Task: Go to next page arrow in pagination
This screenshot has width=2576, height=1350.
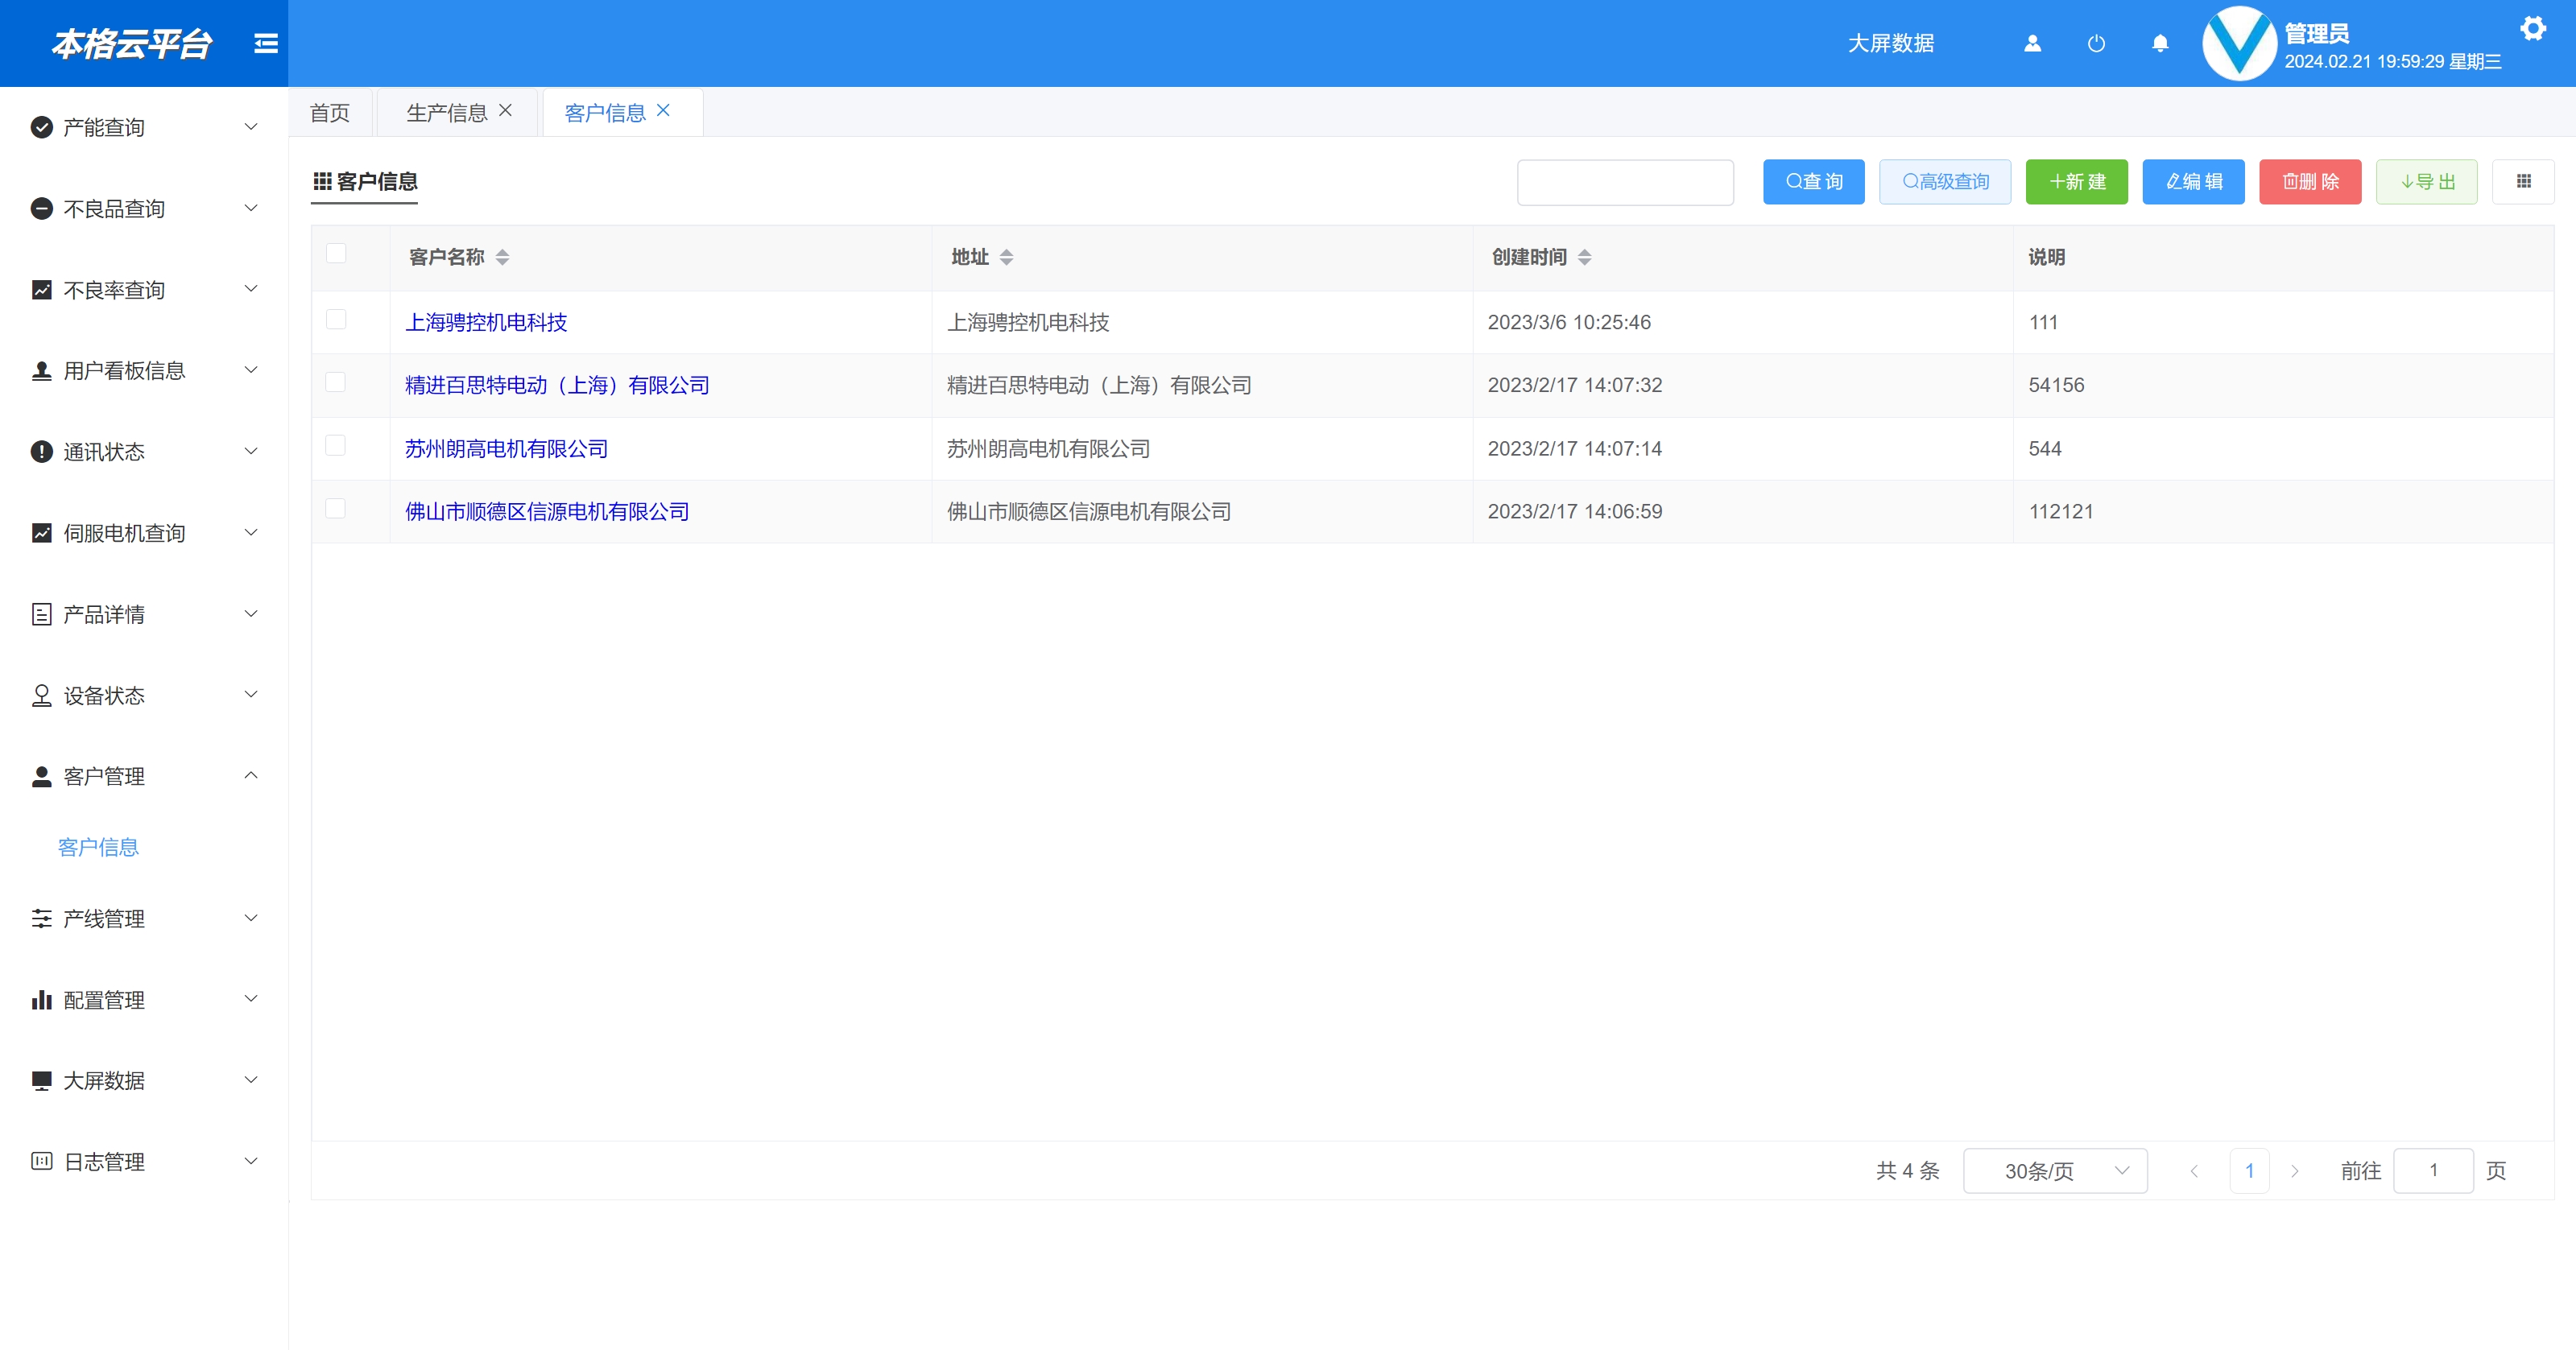Action: pos(2295,1170)
